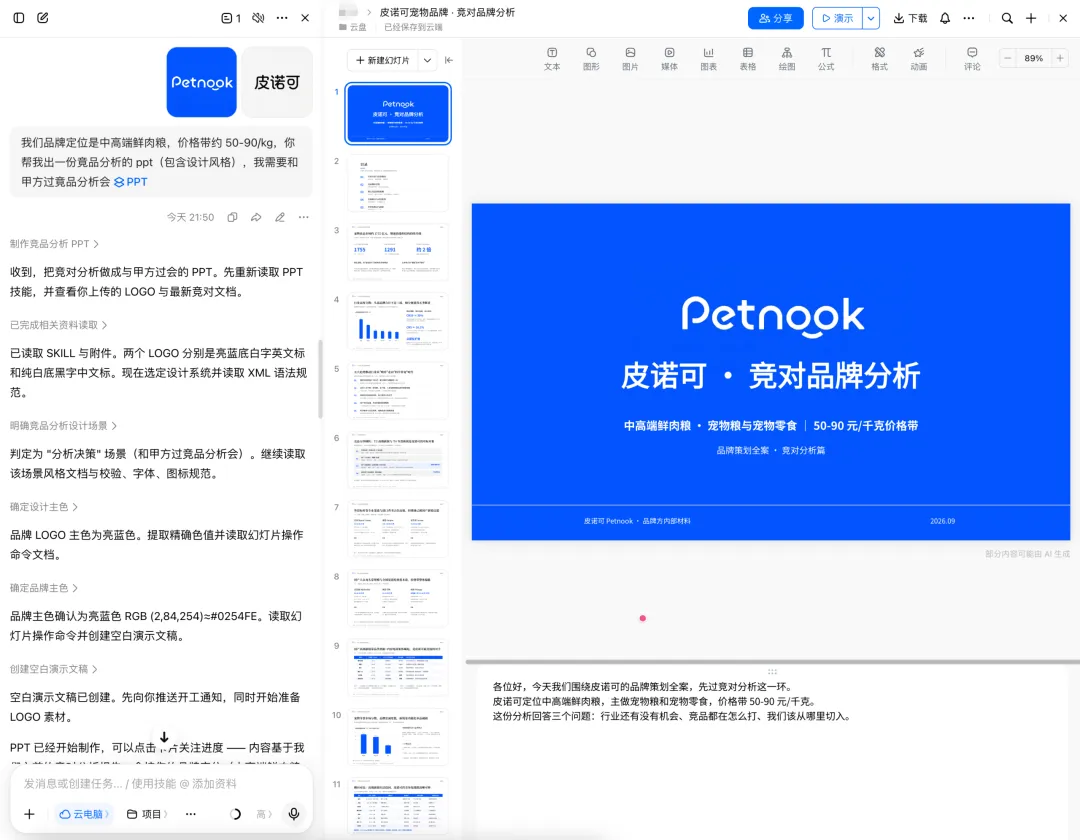Click the PPT skill tag in user message
This screenshot has height=840, width=1080.
coord(131,182)
